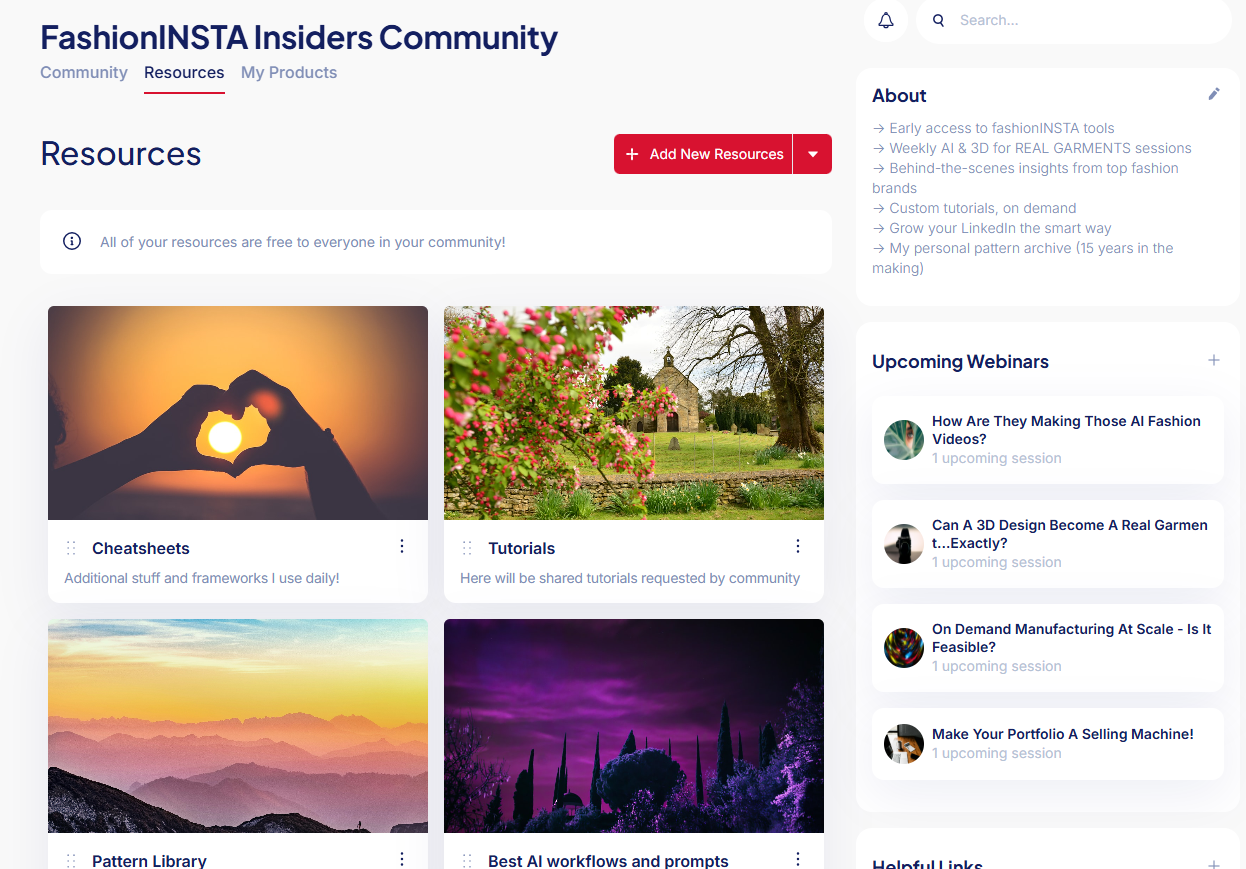Viewport: 1246px width, 869px height.
Task: Open Cheatsheets three-dot options menu
Action: [x=402, y=546]
